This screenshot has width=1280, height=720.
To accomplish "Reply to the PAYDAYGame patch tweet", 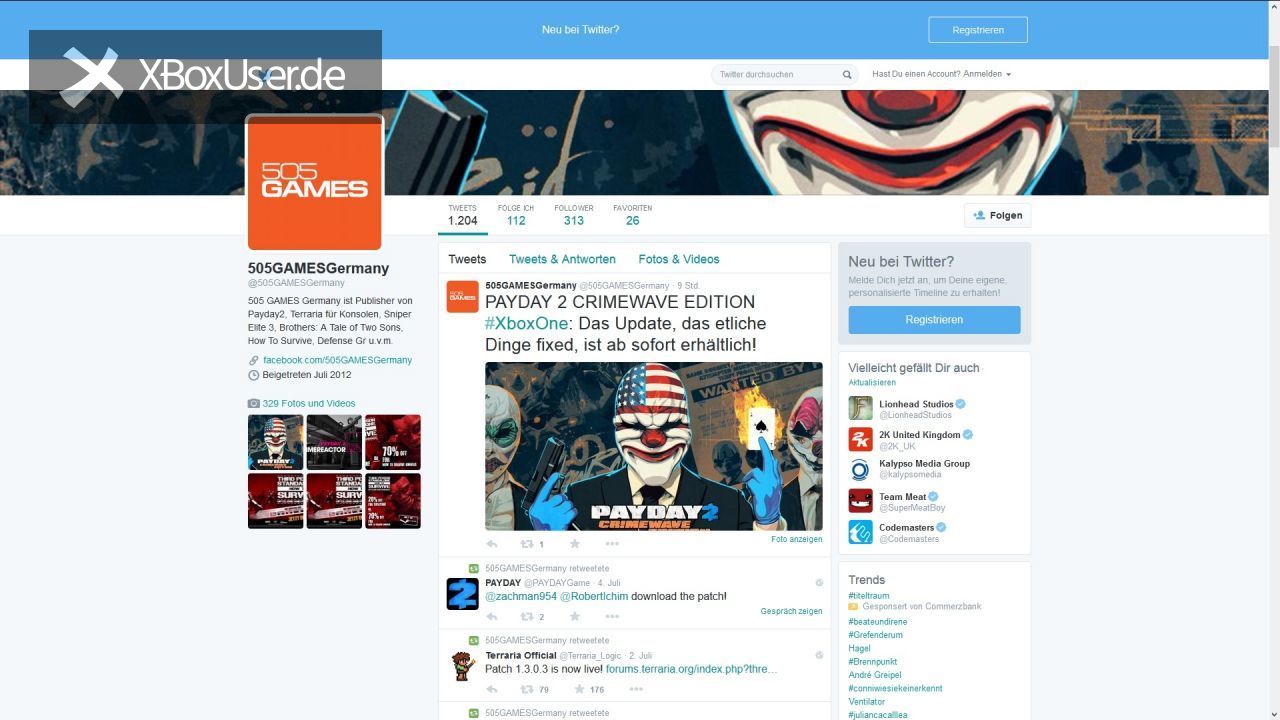I will [491, 616].
